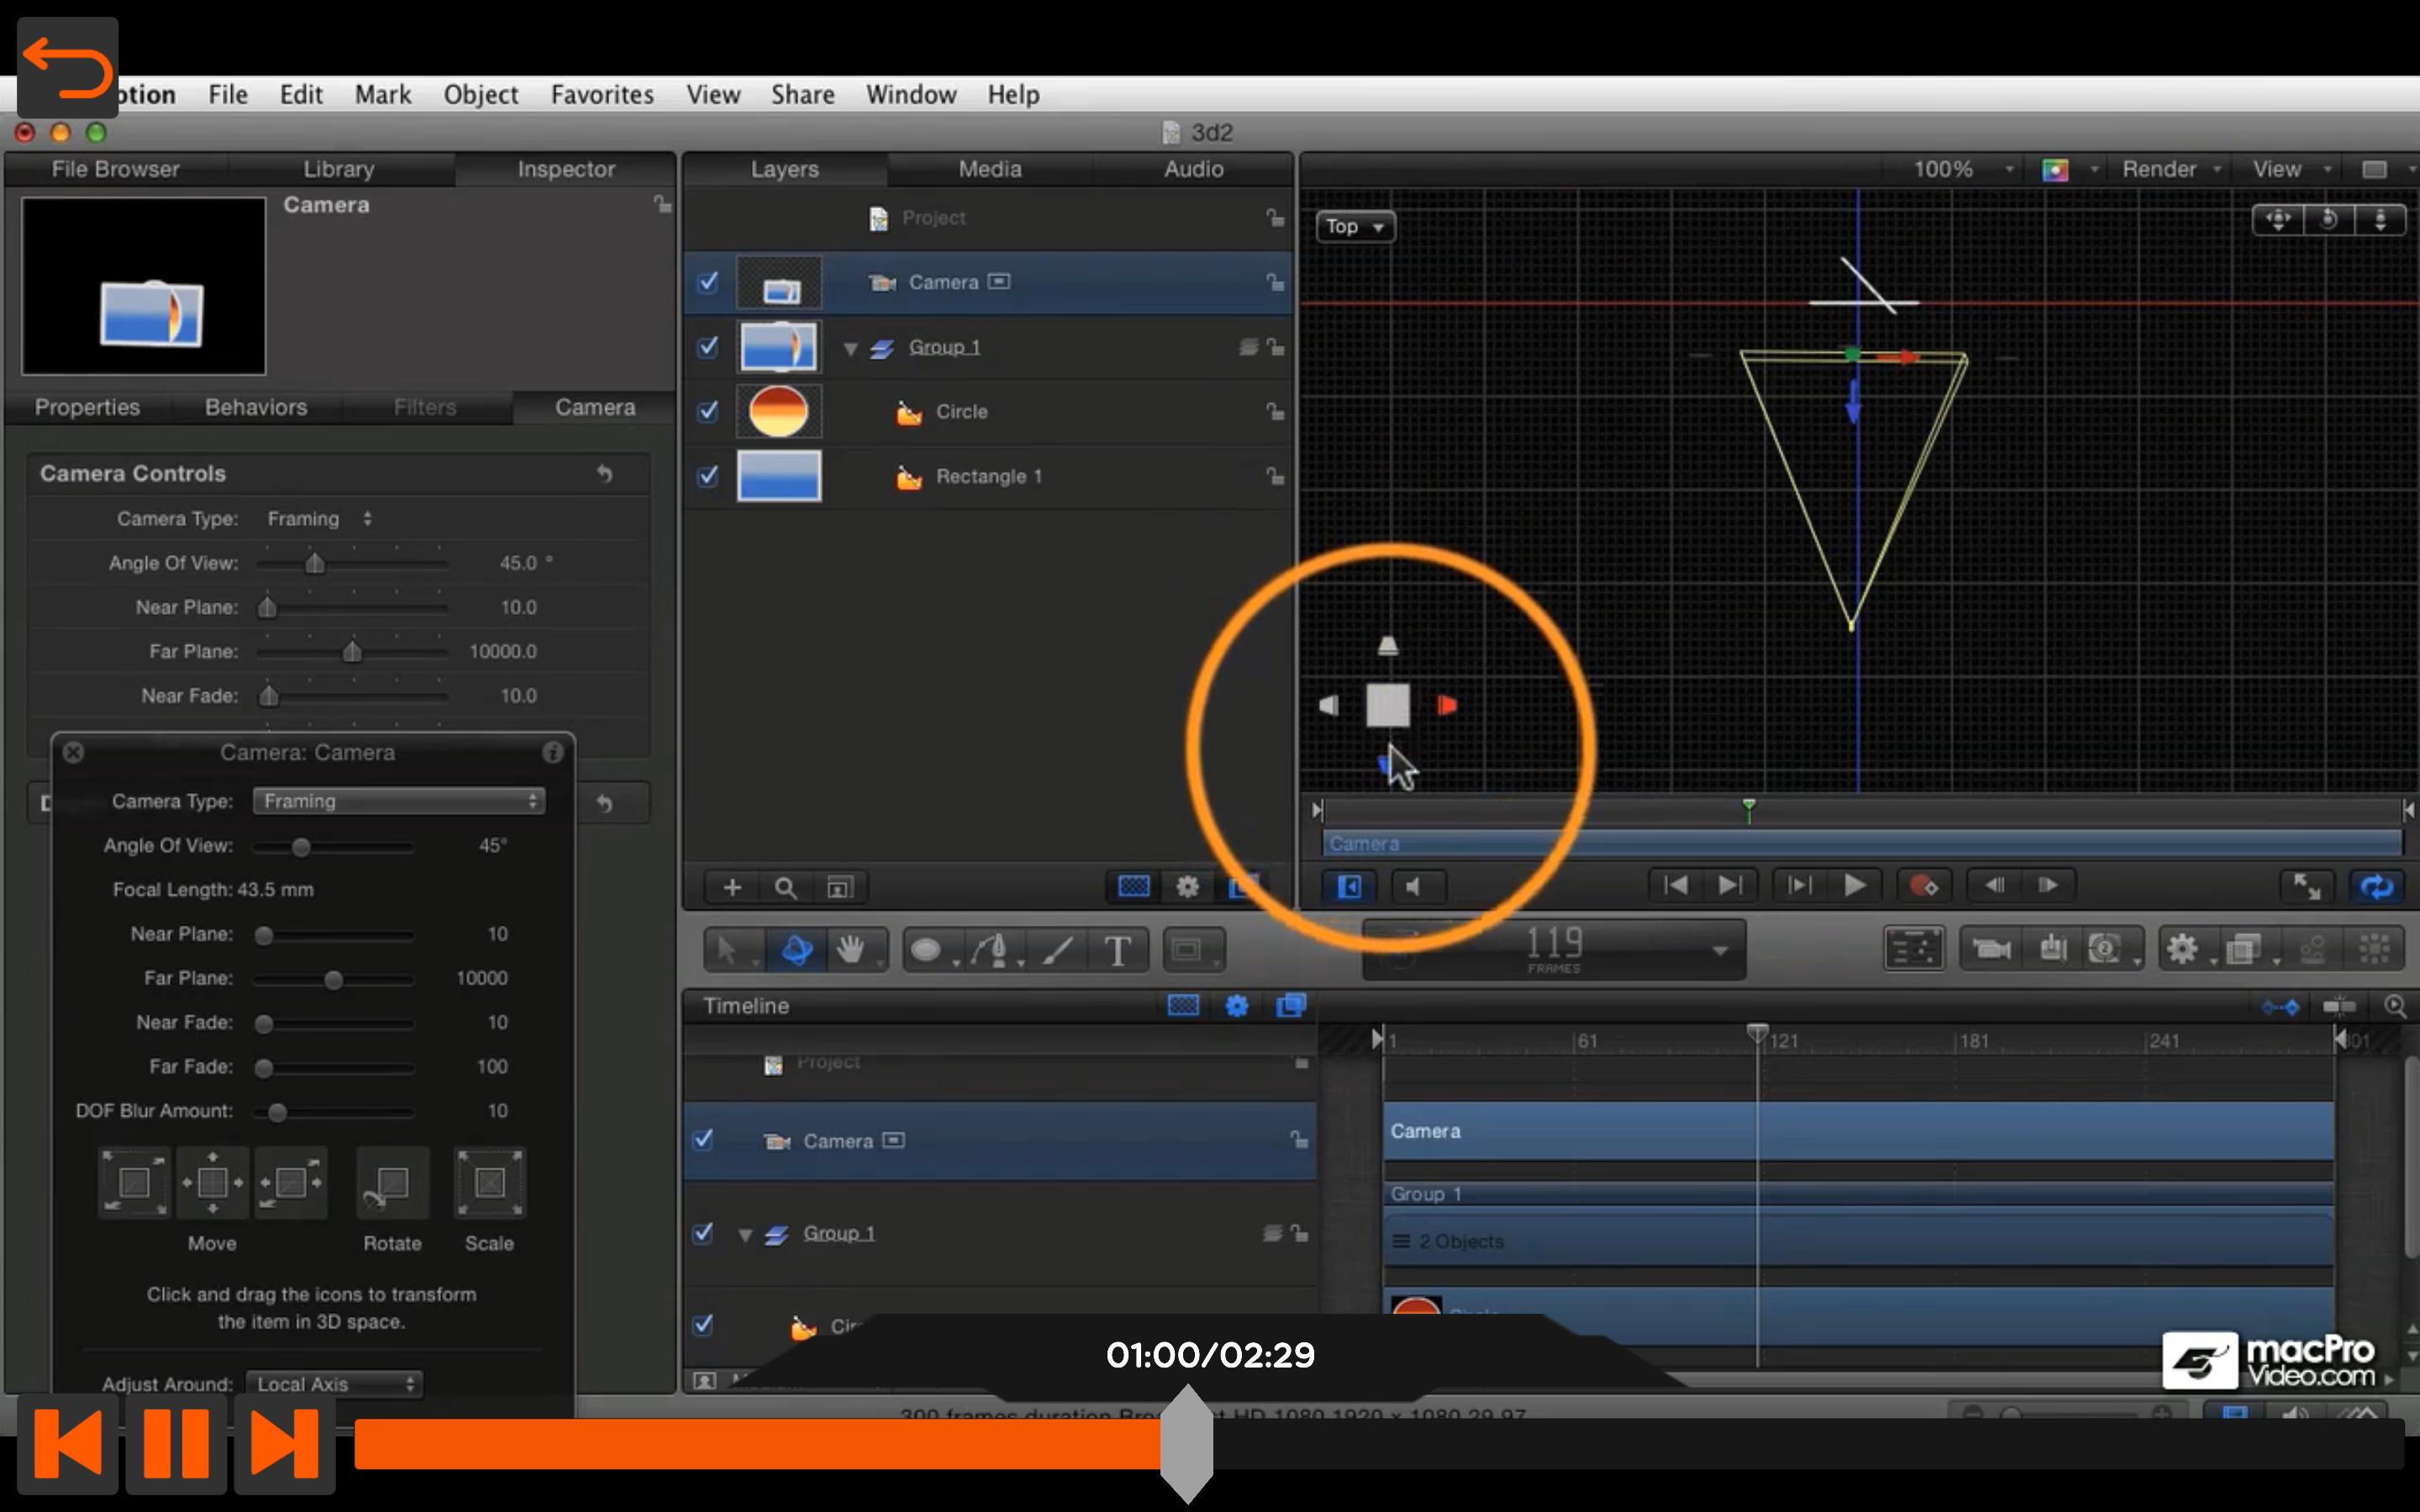Open the Render dropdown in canvas
2420x1512 pixels.
click(x=2171, y=169)
